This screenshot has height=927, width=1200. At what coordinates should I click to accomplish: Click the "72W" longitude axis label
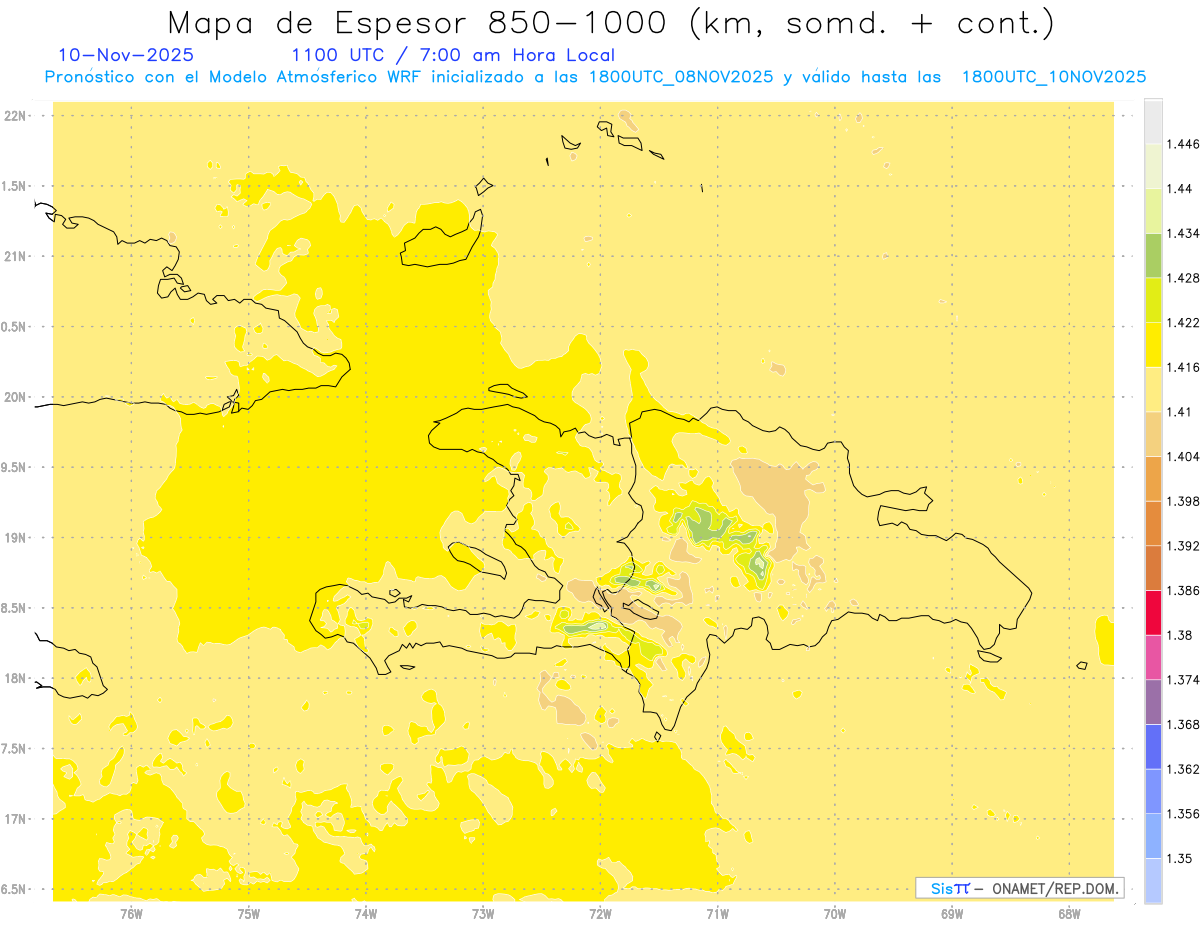point(600,914)
